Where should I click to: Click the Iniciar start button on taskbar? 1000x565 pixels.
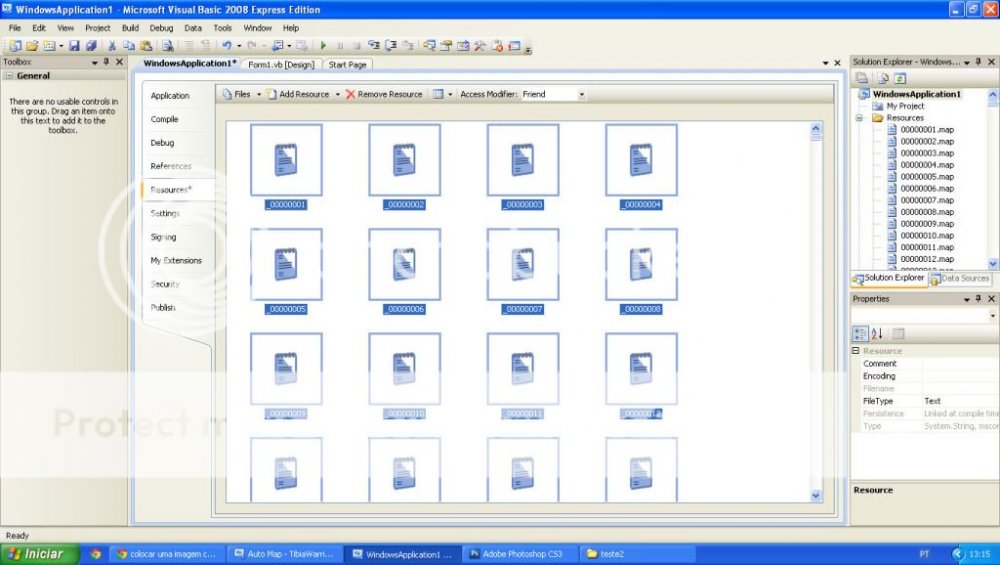pyautogui.click(x=40, y=553)
